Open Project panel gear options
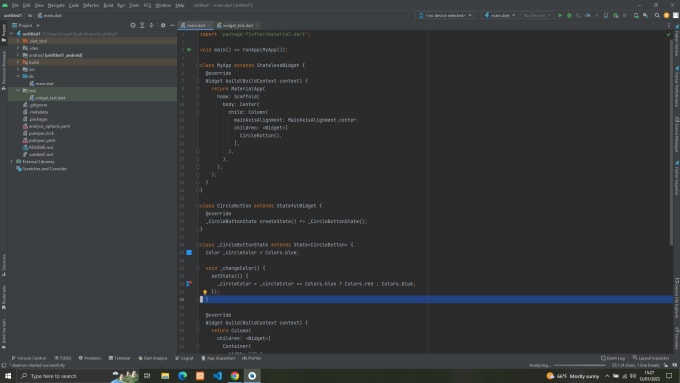The height and width of the screenshot is (383, 680). (163, 25)
